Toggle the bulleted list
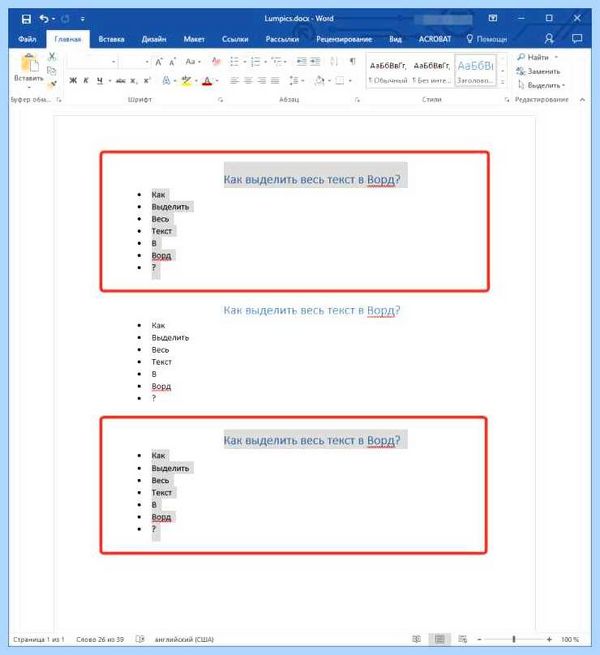This screenshot has width=600, height=655. (x=234, y=62)
